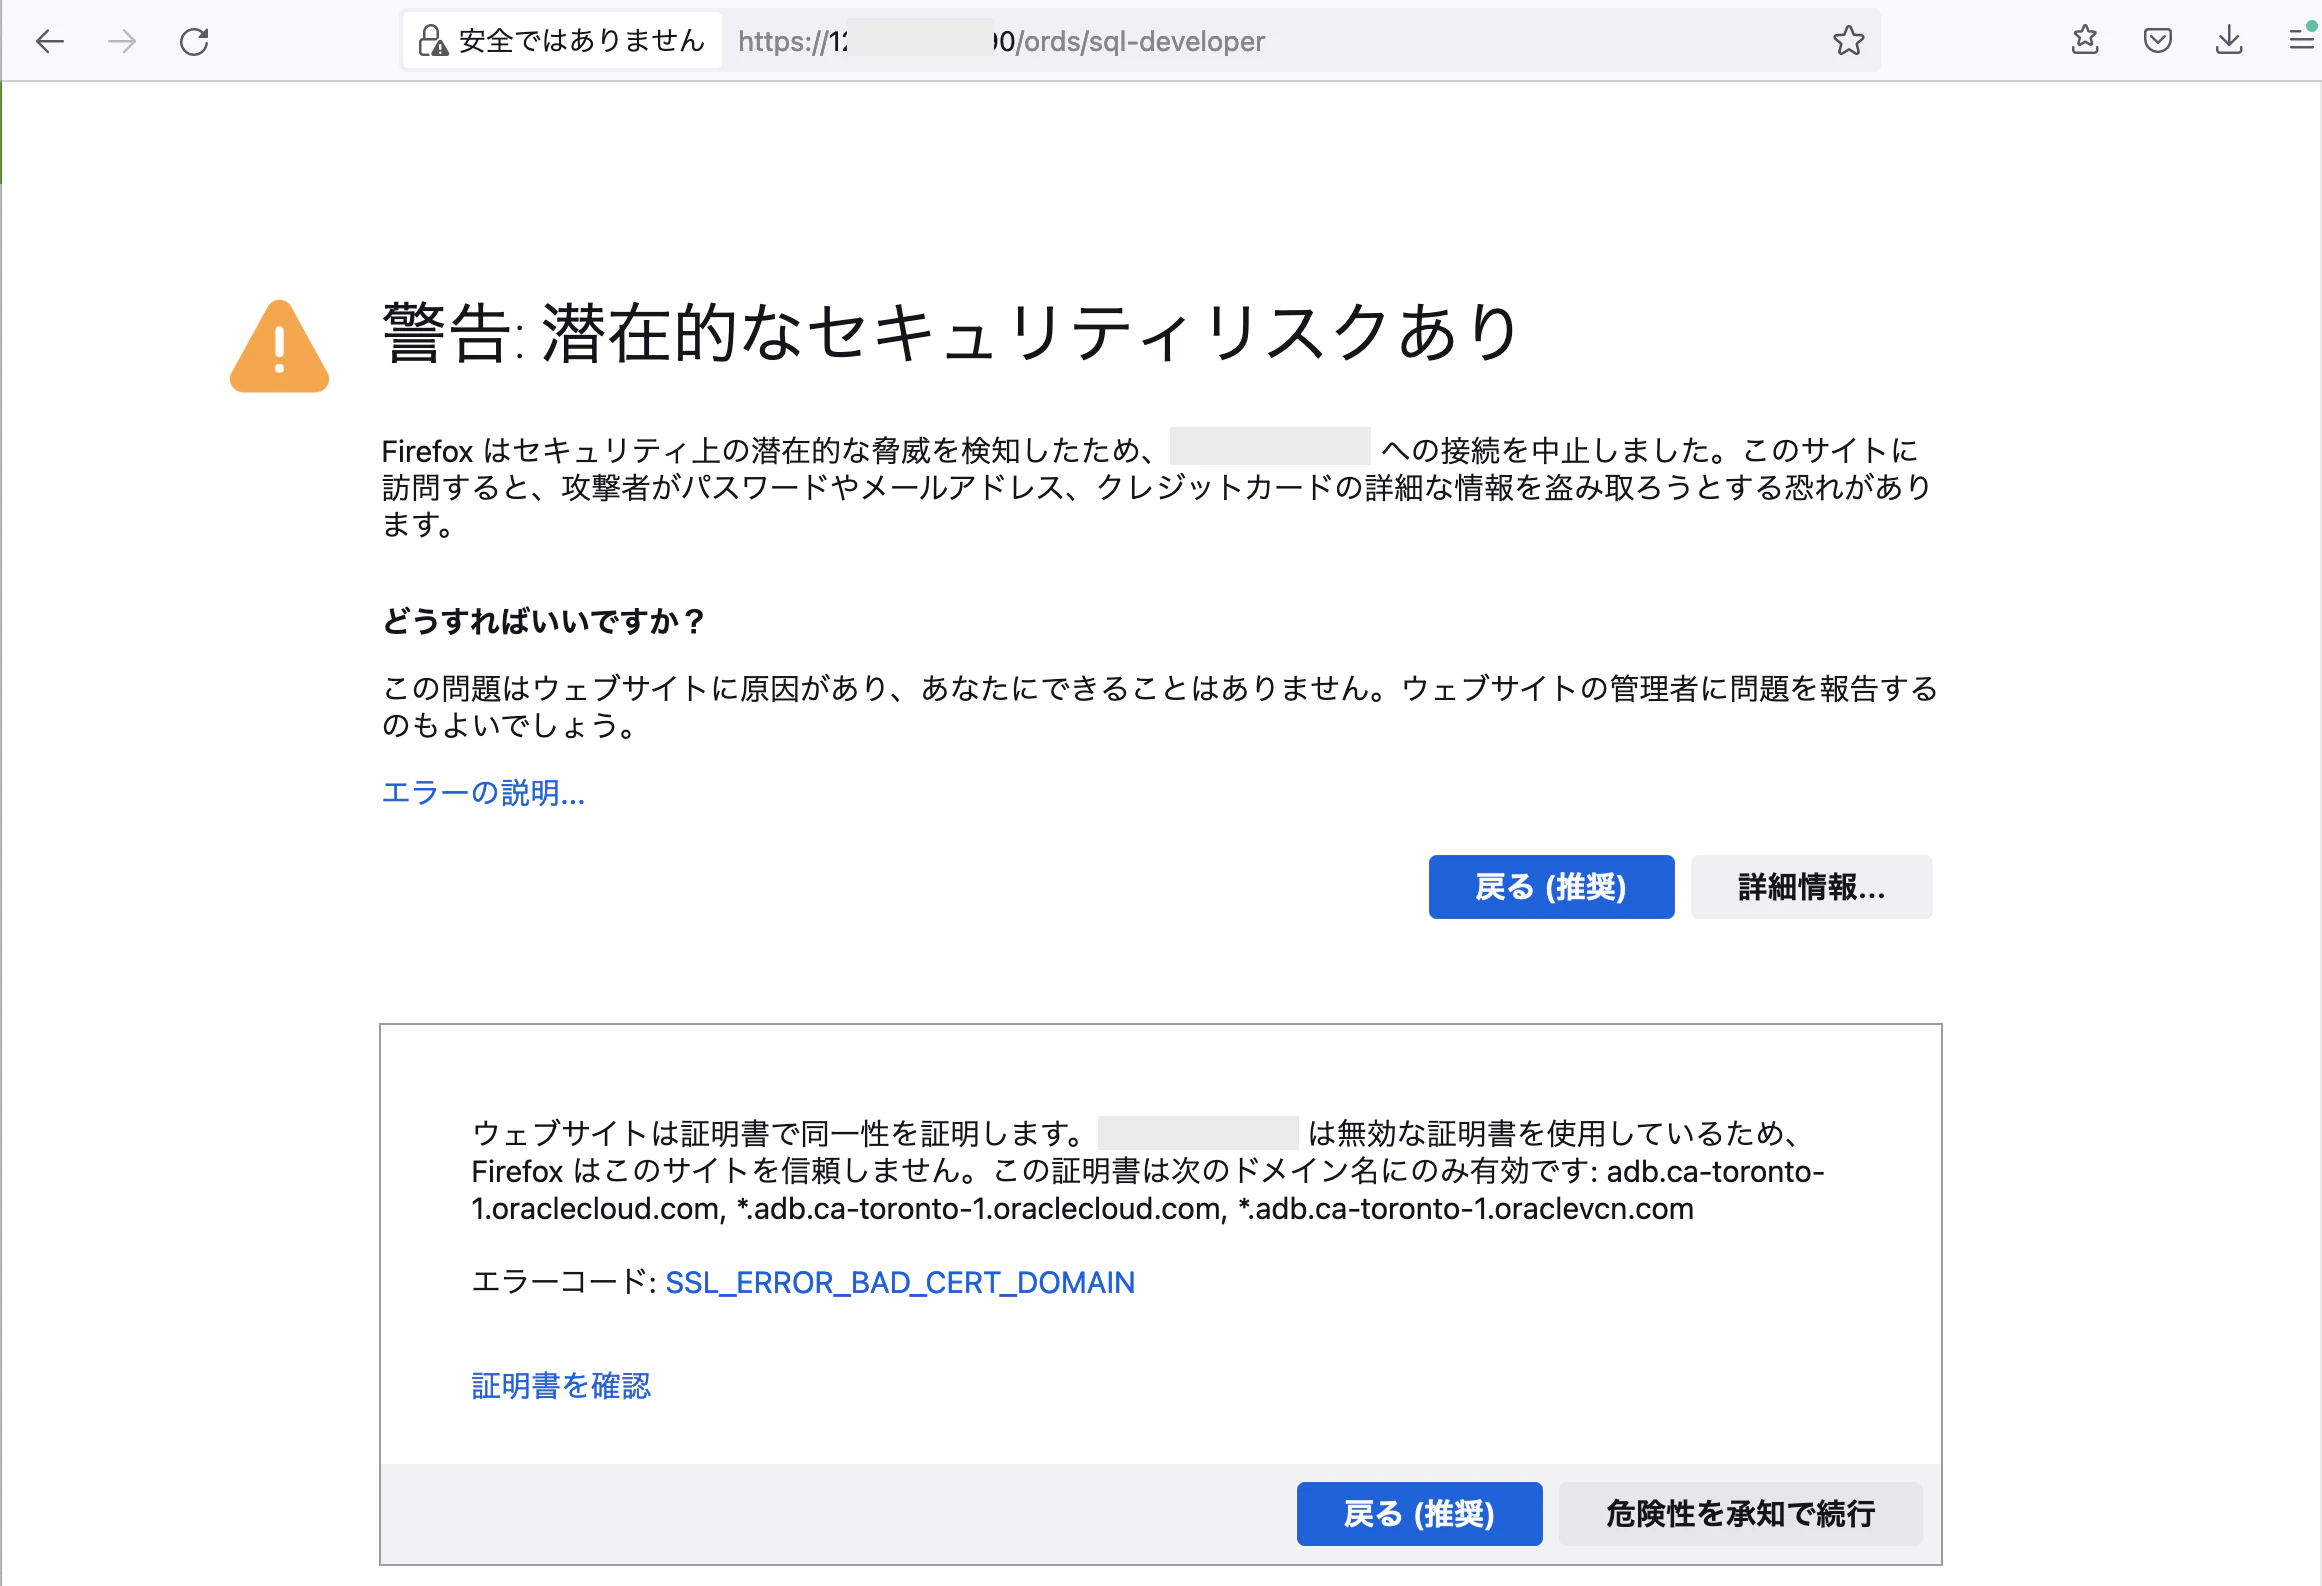Go back using the browser back arrow
2322x1586 pixels.
[50, 41]
